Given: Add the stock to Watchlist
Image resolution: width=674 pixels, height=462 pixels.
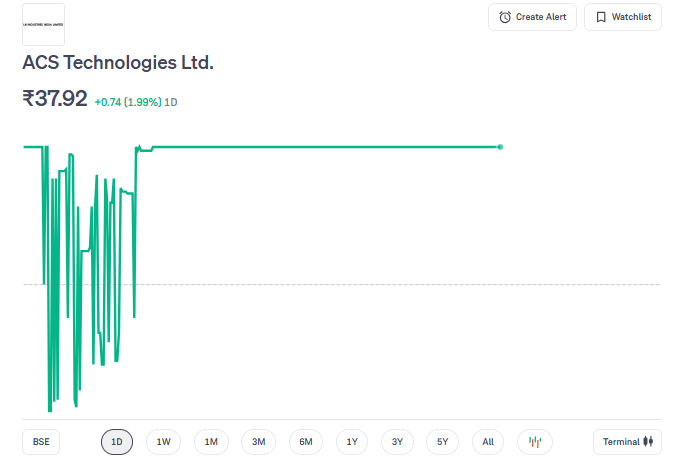Looking at the screenshot, I should [622, 17].
